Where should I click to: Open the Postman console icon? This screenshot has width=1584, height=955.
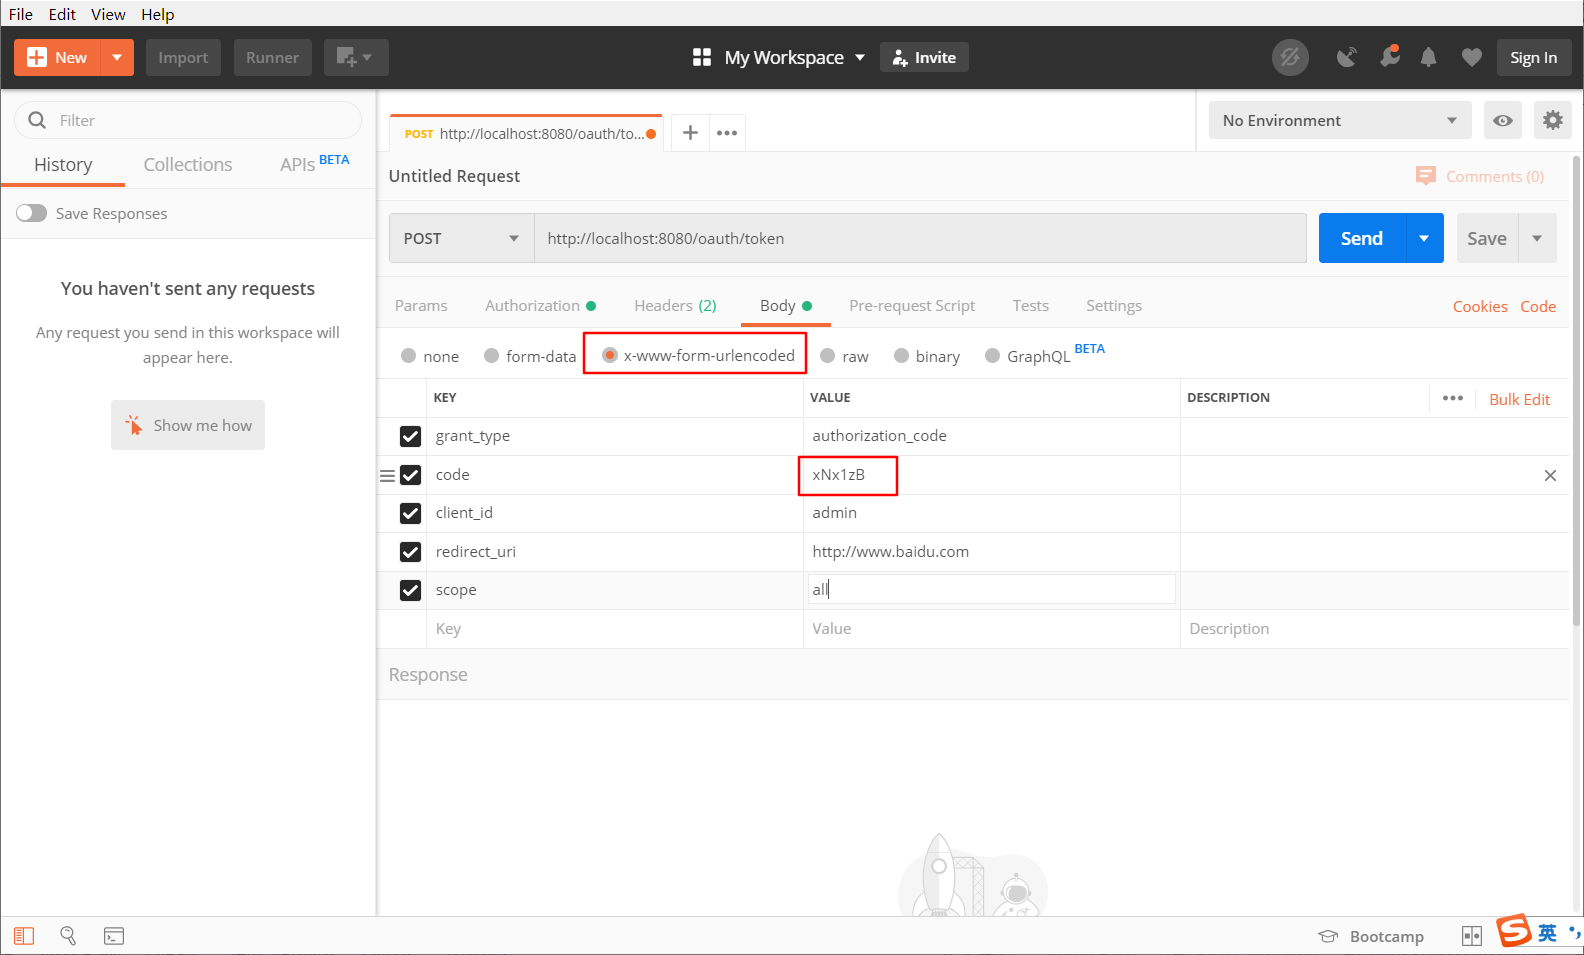point(114,936)
